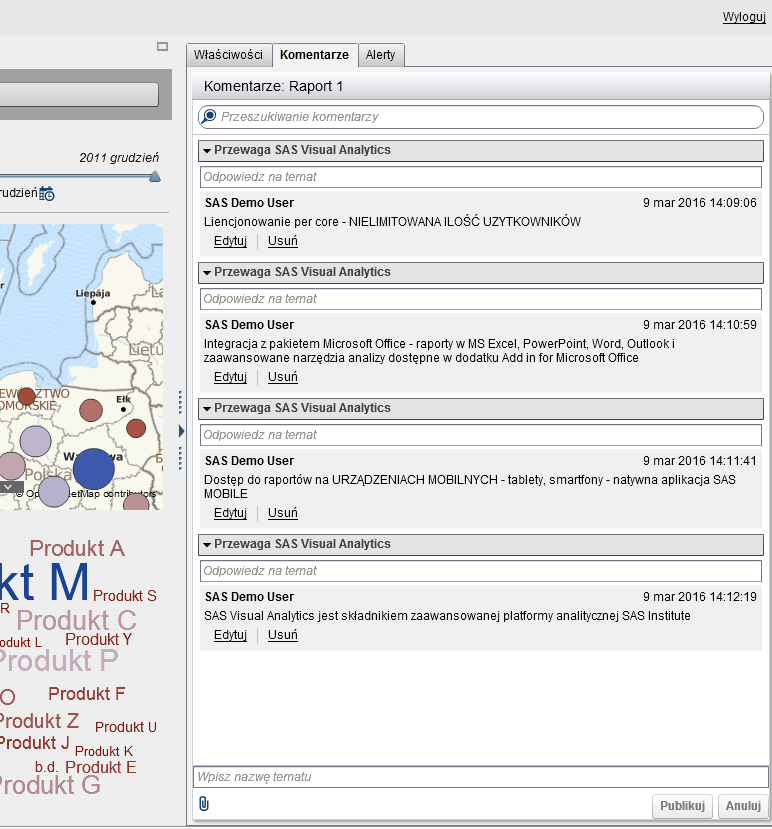Viewport: 772px width, 829px height.
Task: Edit the Microsoft Office integration comment
Action: pyautogui.click(x=230, y=377)
